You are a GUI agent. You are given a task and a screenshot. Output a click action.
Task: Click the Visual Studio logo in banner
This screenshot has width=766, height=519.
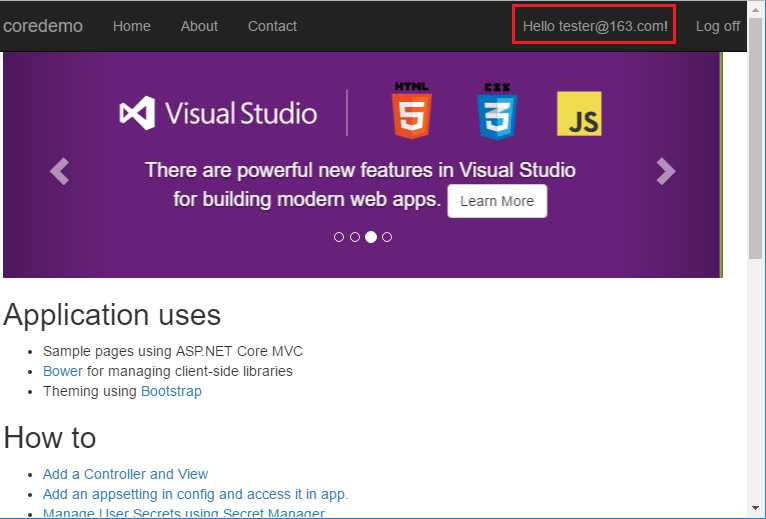point(218,113)
